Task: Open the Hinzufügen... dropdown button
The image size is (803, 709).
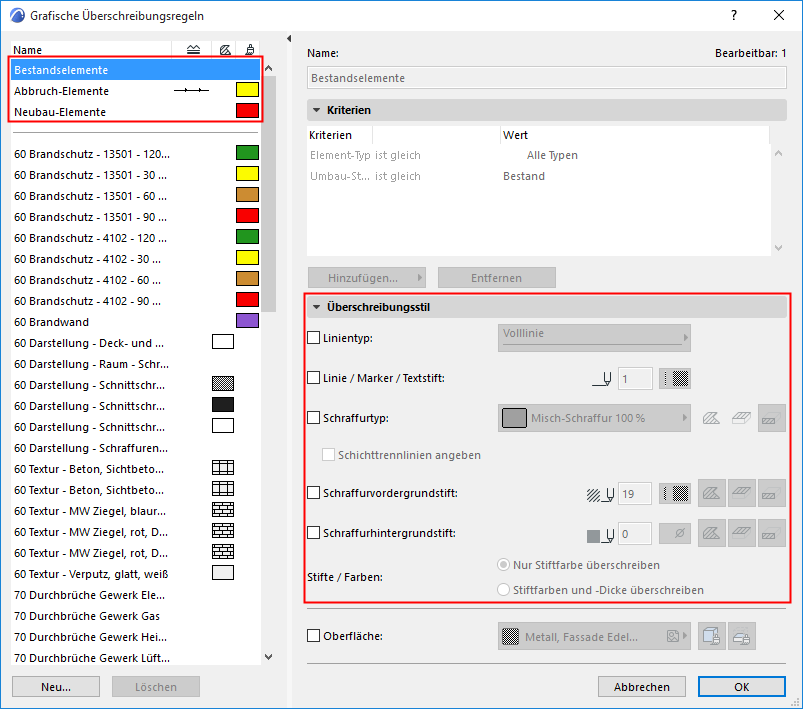Action: coord(367,278)
